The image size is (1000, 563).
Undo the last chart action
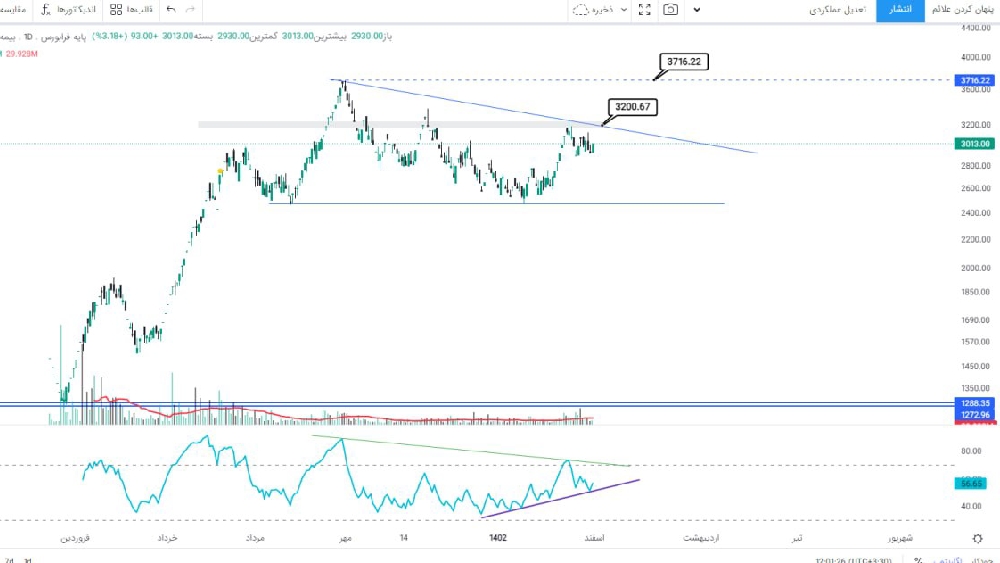tap(171, 10)
